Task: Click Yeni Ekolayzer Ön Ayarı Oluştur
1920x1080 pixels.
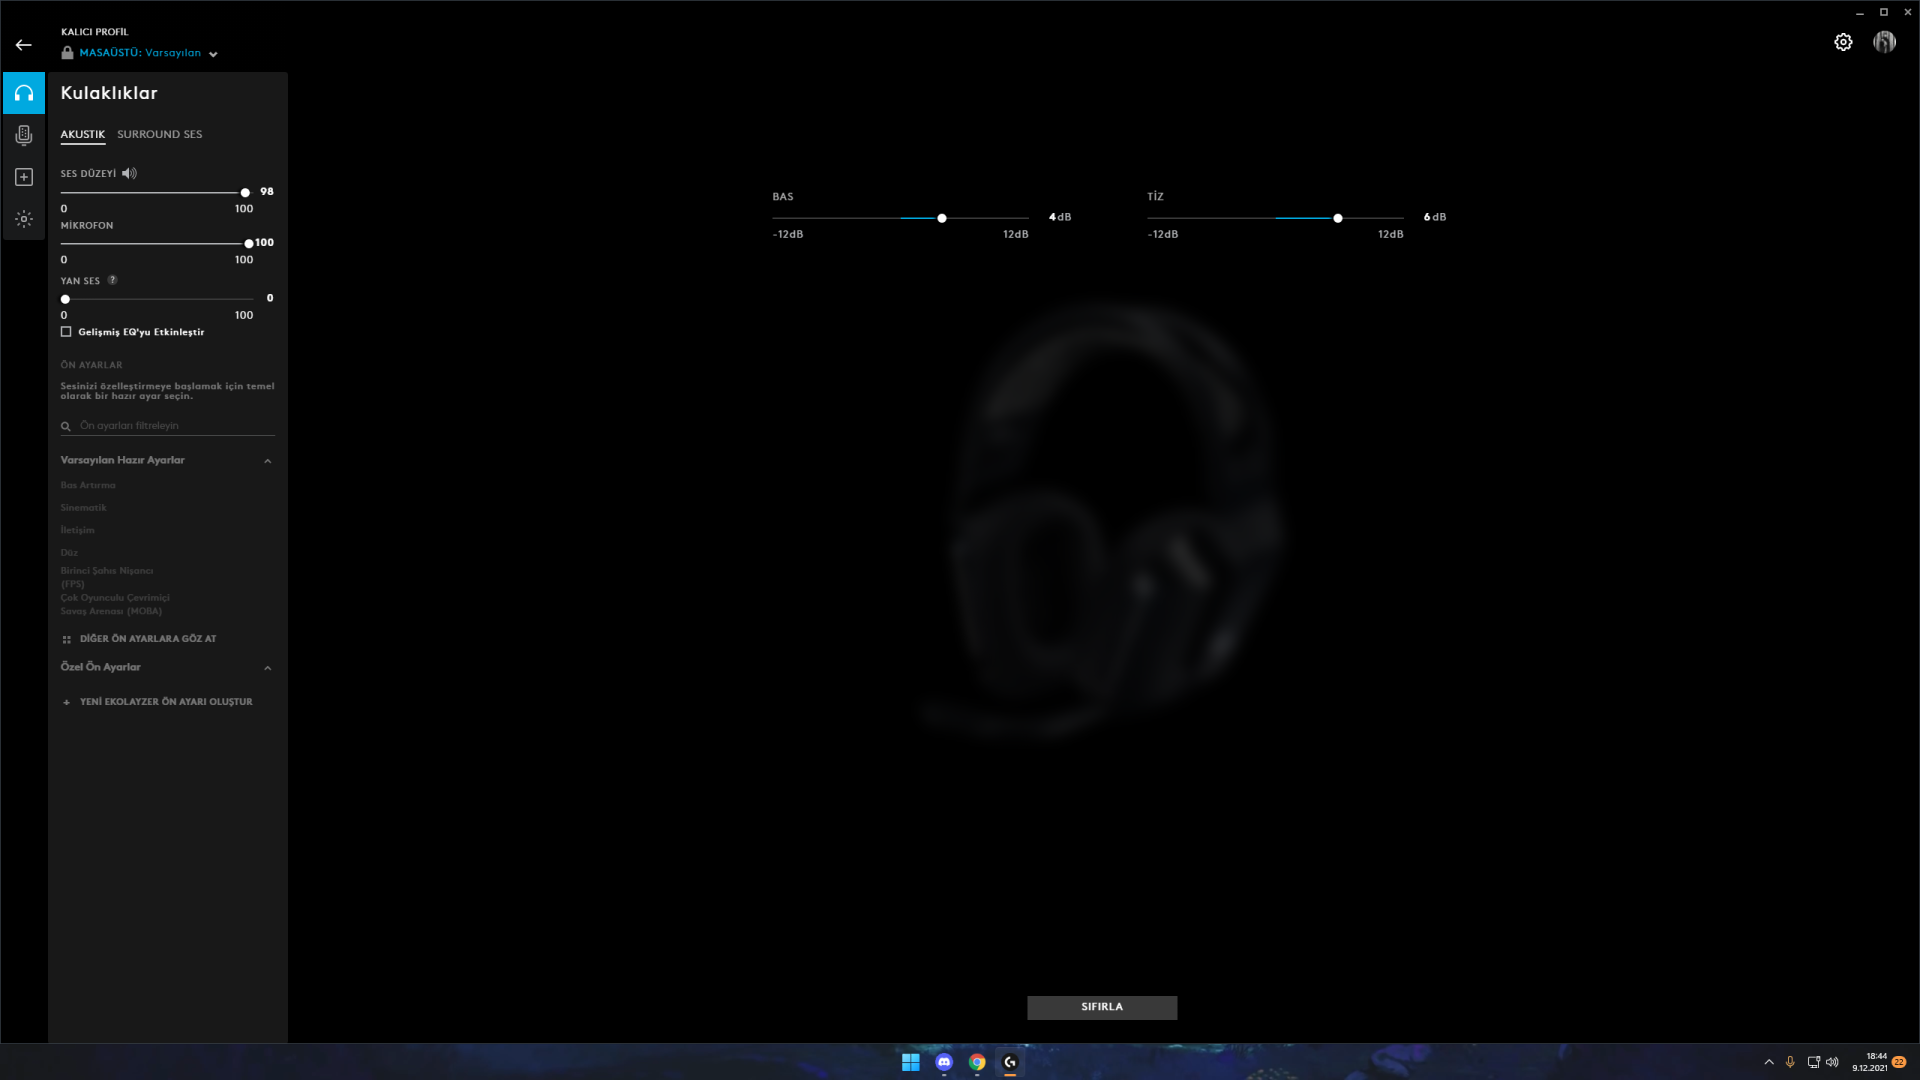Action: tap(165, 702)
